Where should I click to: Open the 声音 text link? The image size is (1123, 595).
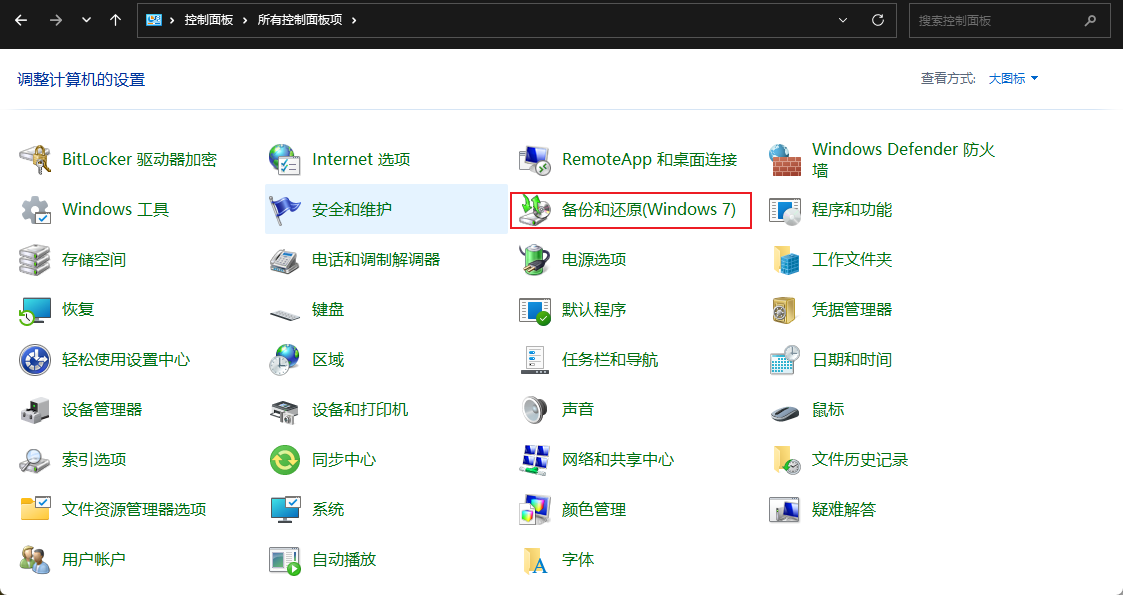tap(578, 410)
